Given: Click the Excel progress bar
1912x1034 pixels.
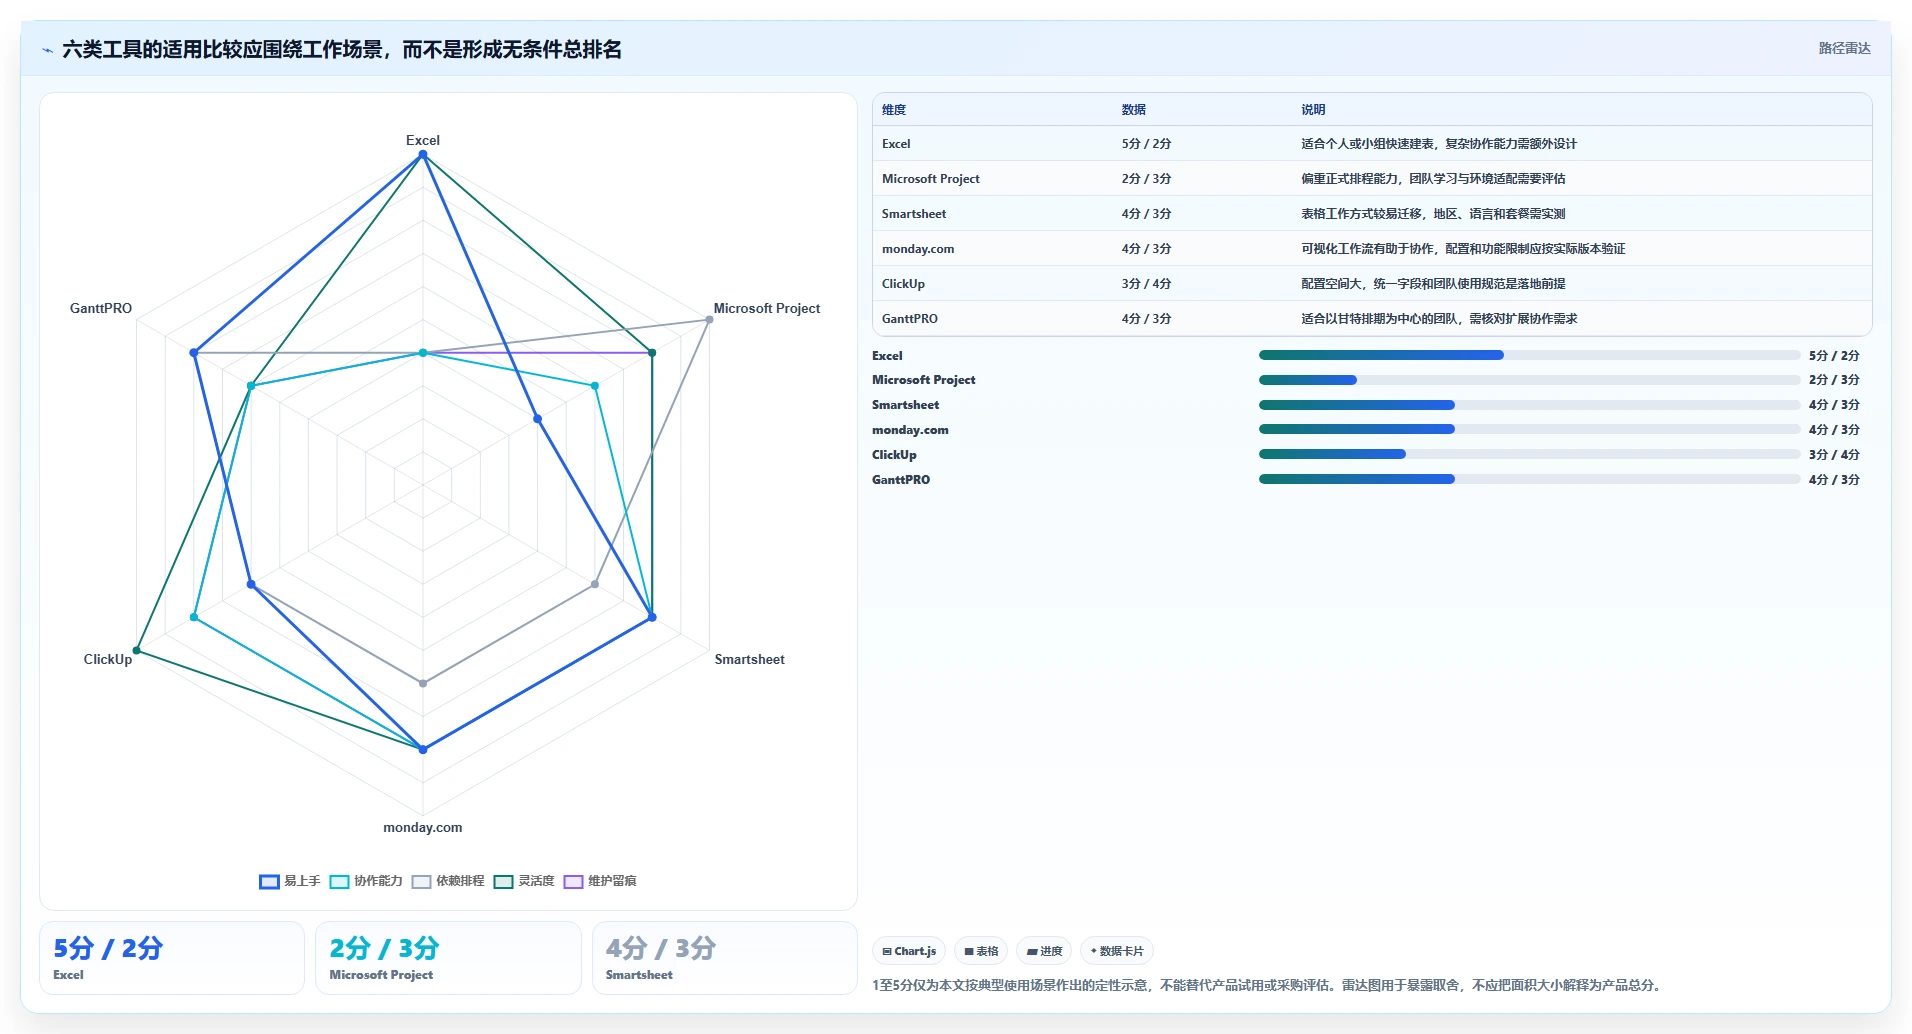Looking at the screenshot, I should click(1529, 355).
